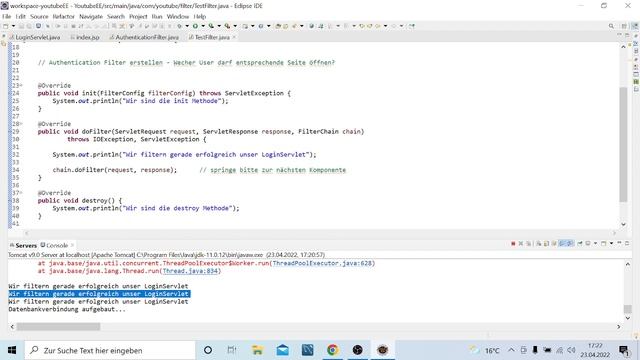This screenshot has width=640, height=360.
Task: Select the Java EE perspective icon
Action: point(635,26)
